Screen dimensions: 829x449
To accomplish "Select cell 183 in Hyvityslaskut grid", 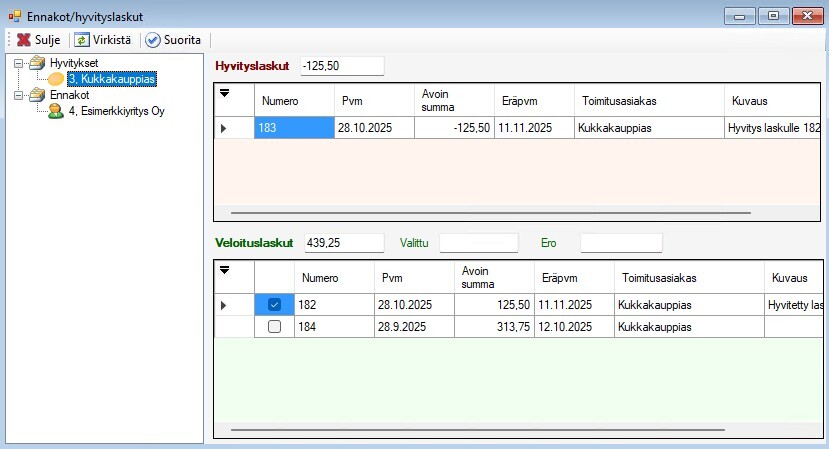I will tap(294, 128).
